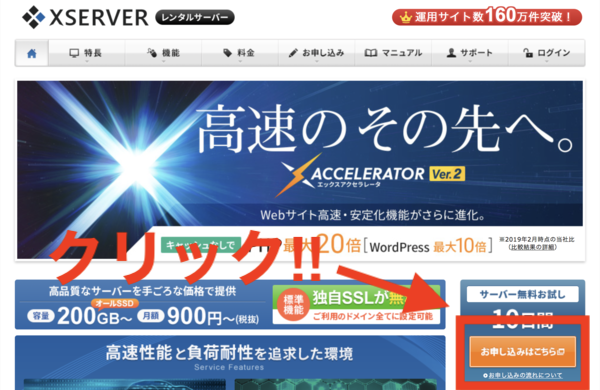
Task: Open the マニュアル menu item
Action: point(393,53)
